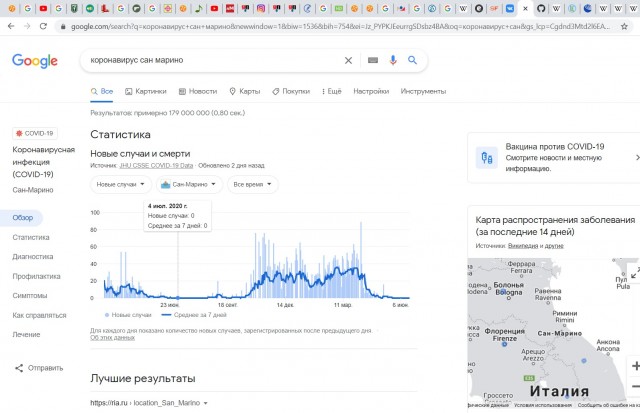Open the Картинки tab
The image size is (640, 413).
pyautogui.click(x=146, y=91)
